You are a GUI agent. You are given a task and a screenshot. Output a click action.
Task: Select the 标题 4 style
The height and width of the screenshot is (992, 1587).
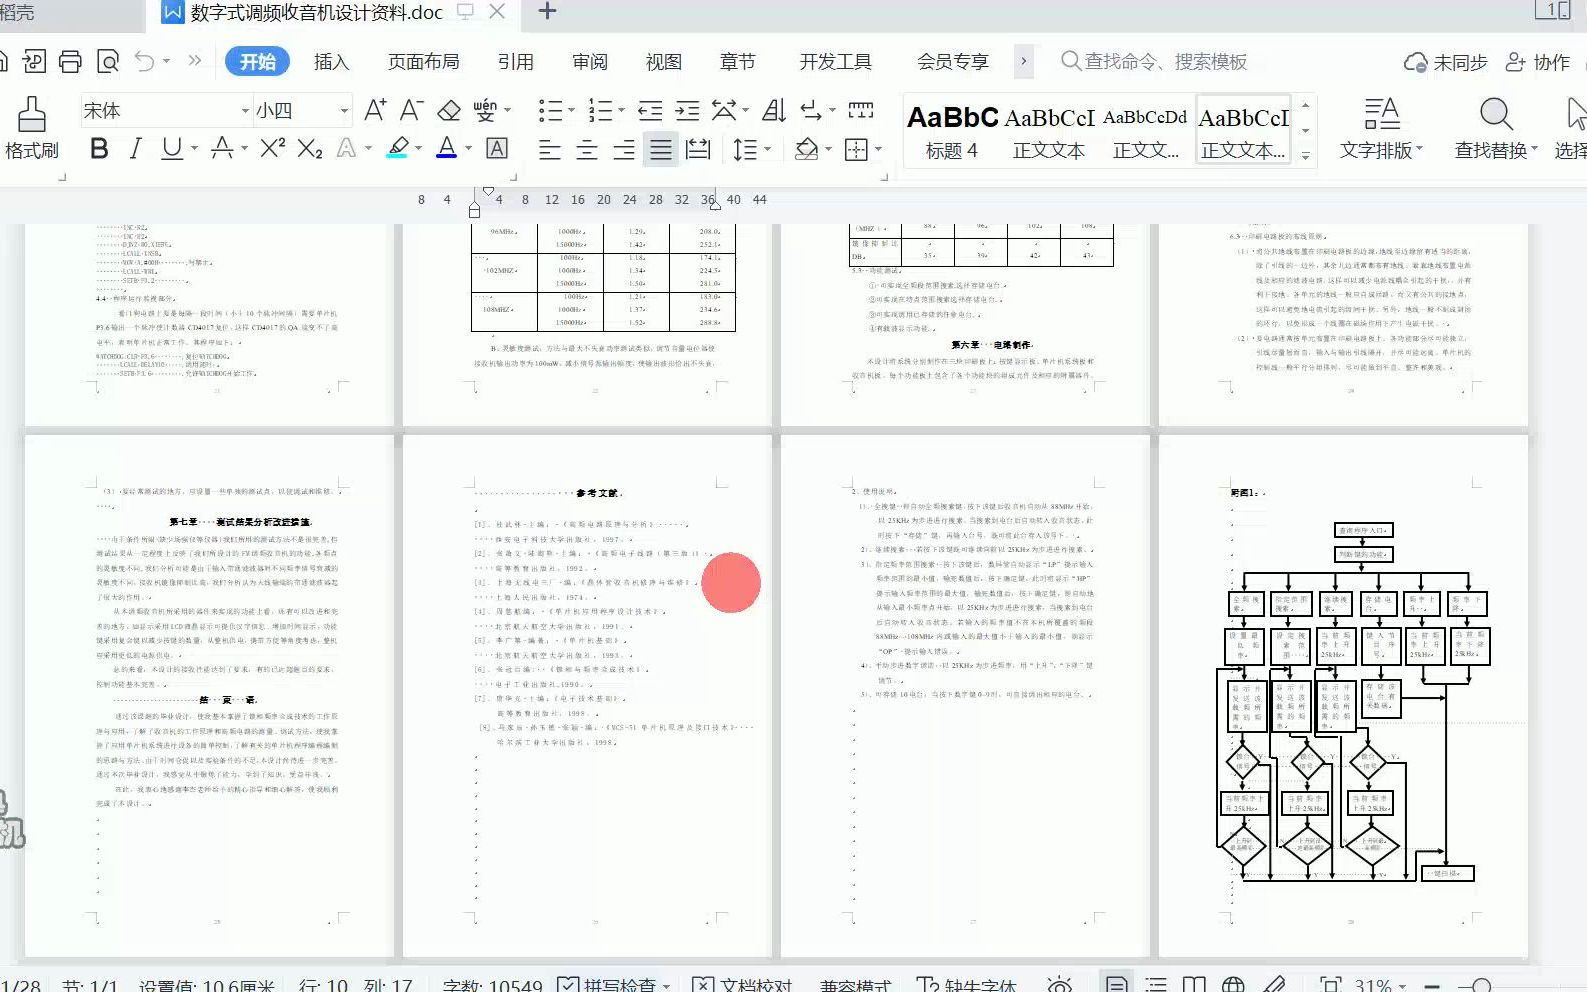[x=952, y=131]
